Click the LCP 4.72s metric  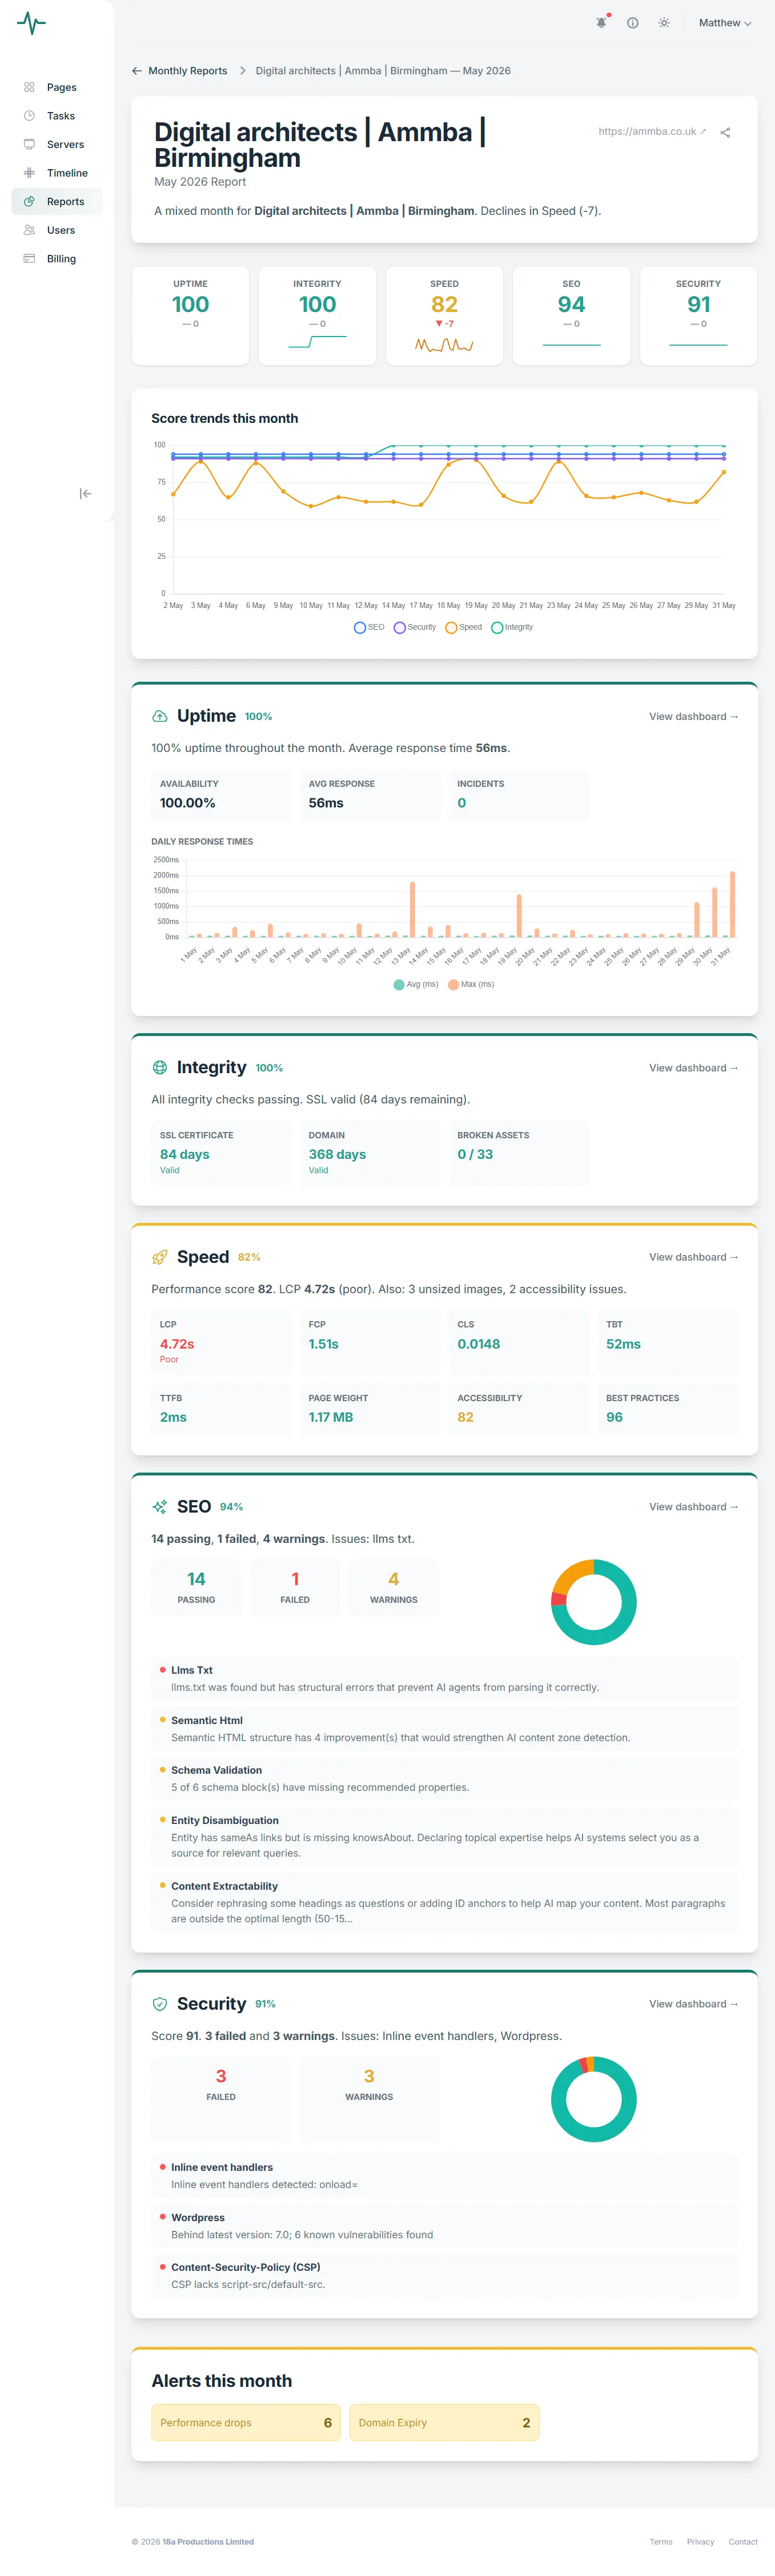[x=221, y=1343]
